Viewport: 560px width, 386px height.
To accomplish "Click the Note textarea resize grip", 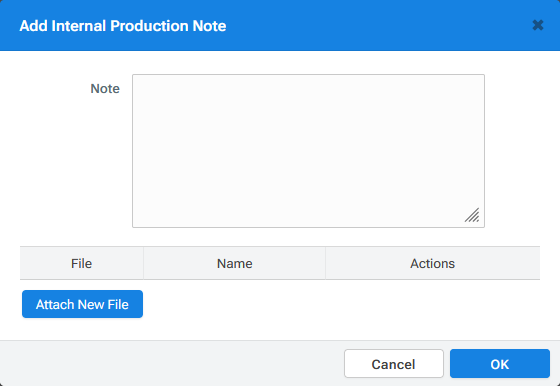I will coord(472,215).
